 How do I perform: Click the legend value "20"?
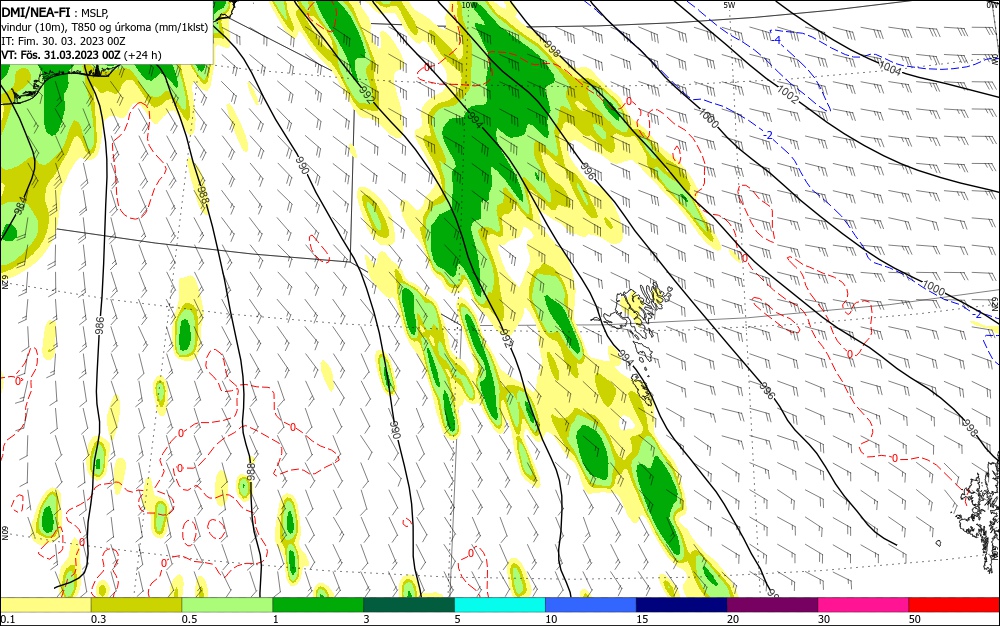(733, 619)
